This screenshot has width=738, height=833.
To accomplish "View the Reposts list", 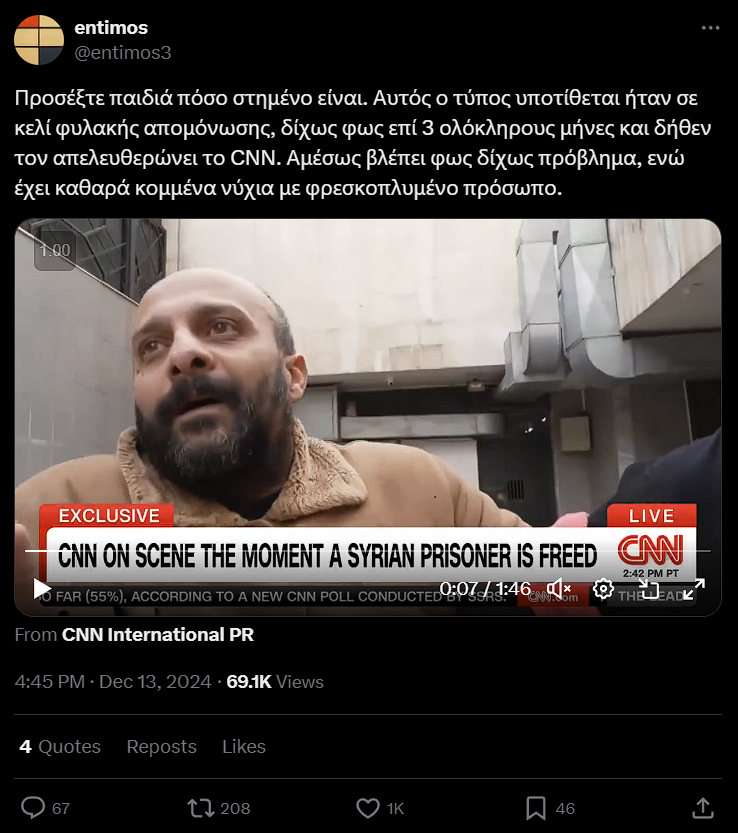I will 162,746.
